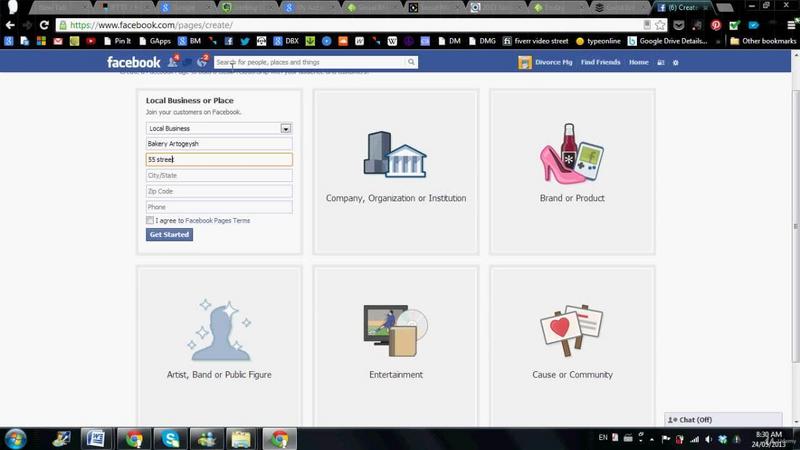Go to Facebook Home link
Viewport: 800px width, 450px height.
(x=638, y=62)
